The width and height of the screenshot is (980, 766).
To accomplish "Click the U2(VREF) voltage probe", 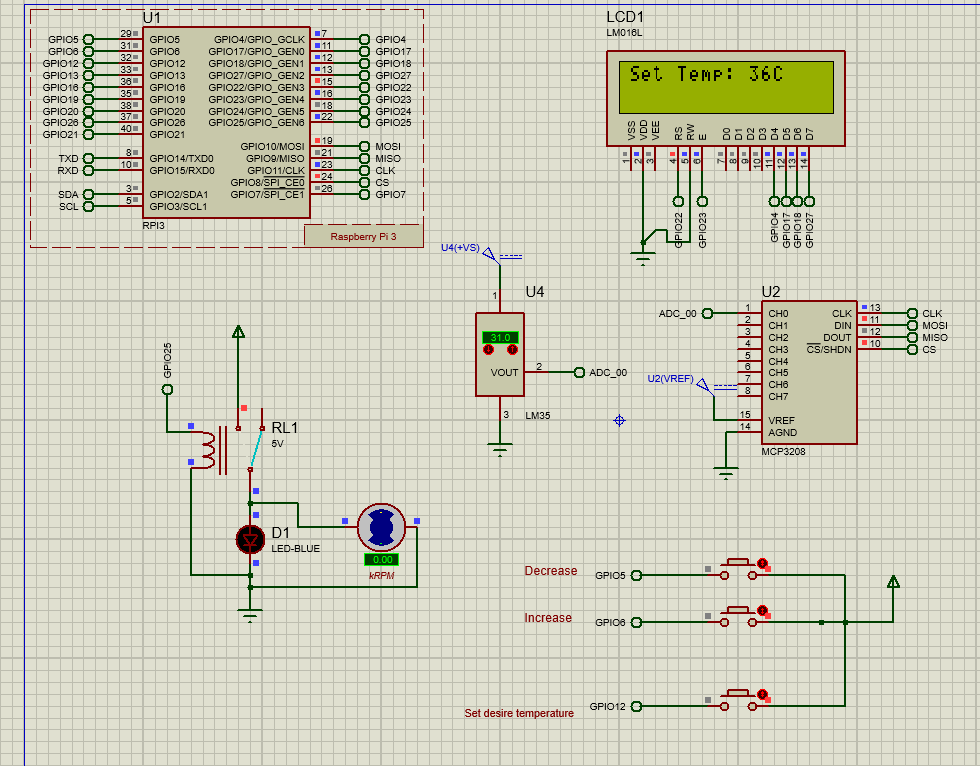I will [704, 384].
